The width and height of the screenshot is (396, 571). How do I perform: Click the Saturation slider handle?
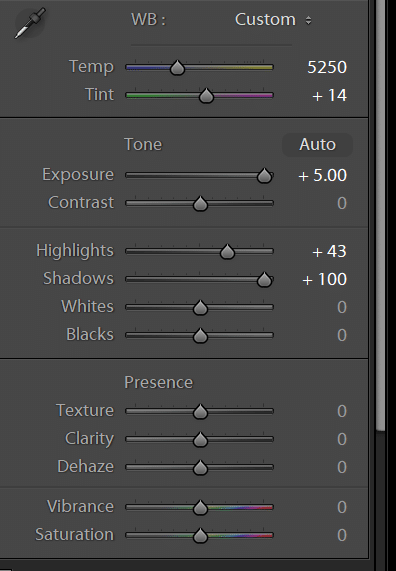click(x=200, y=536)
